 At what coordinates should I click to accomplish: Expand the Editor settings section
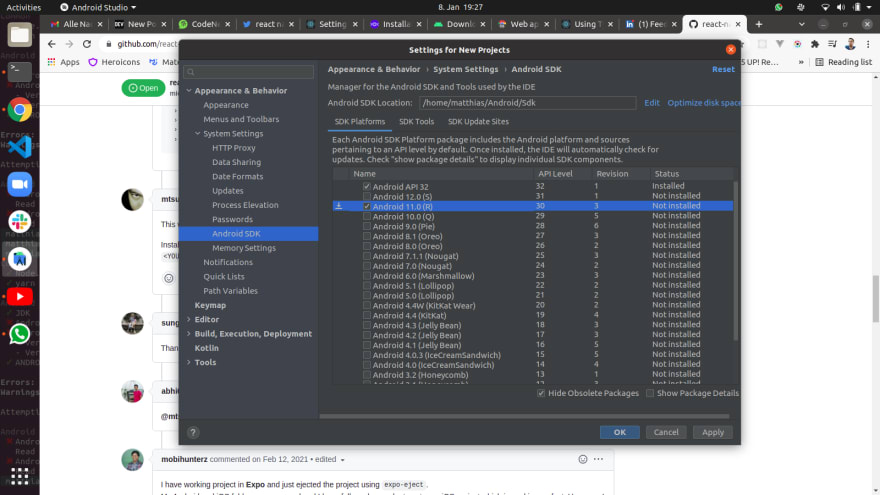189,319
